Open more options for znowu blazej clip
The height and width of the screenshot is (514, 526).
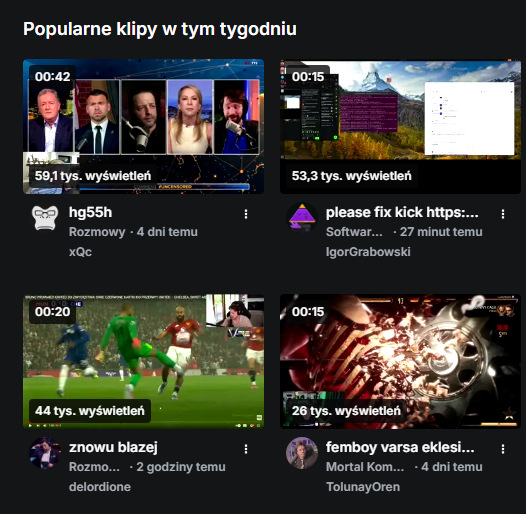(x=246, y=449)
